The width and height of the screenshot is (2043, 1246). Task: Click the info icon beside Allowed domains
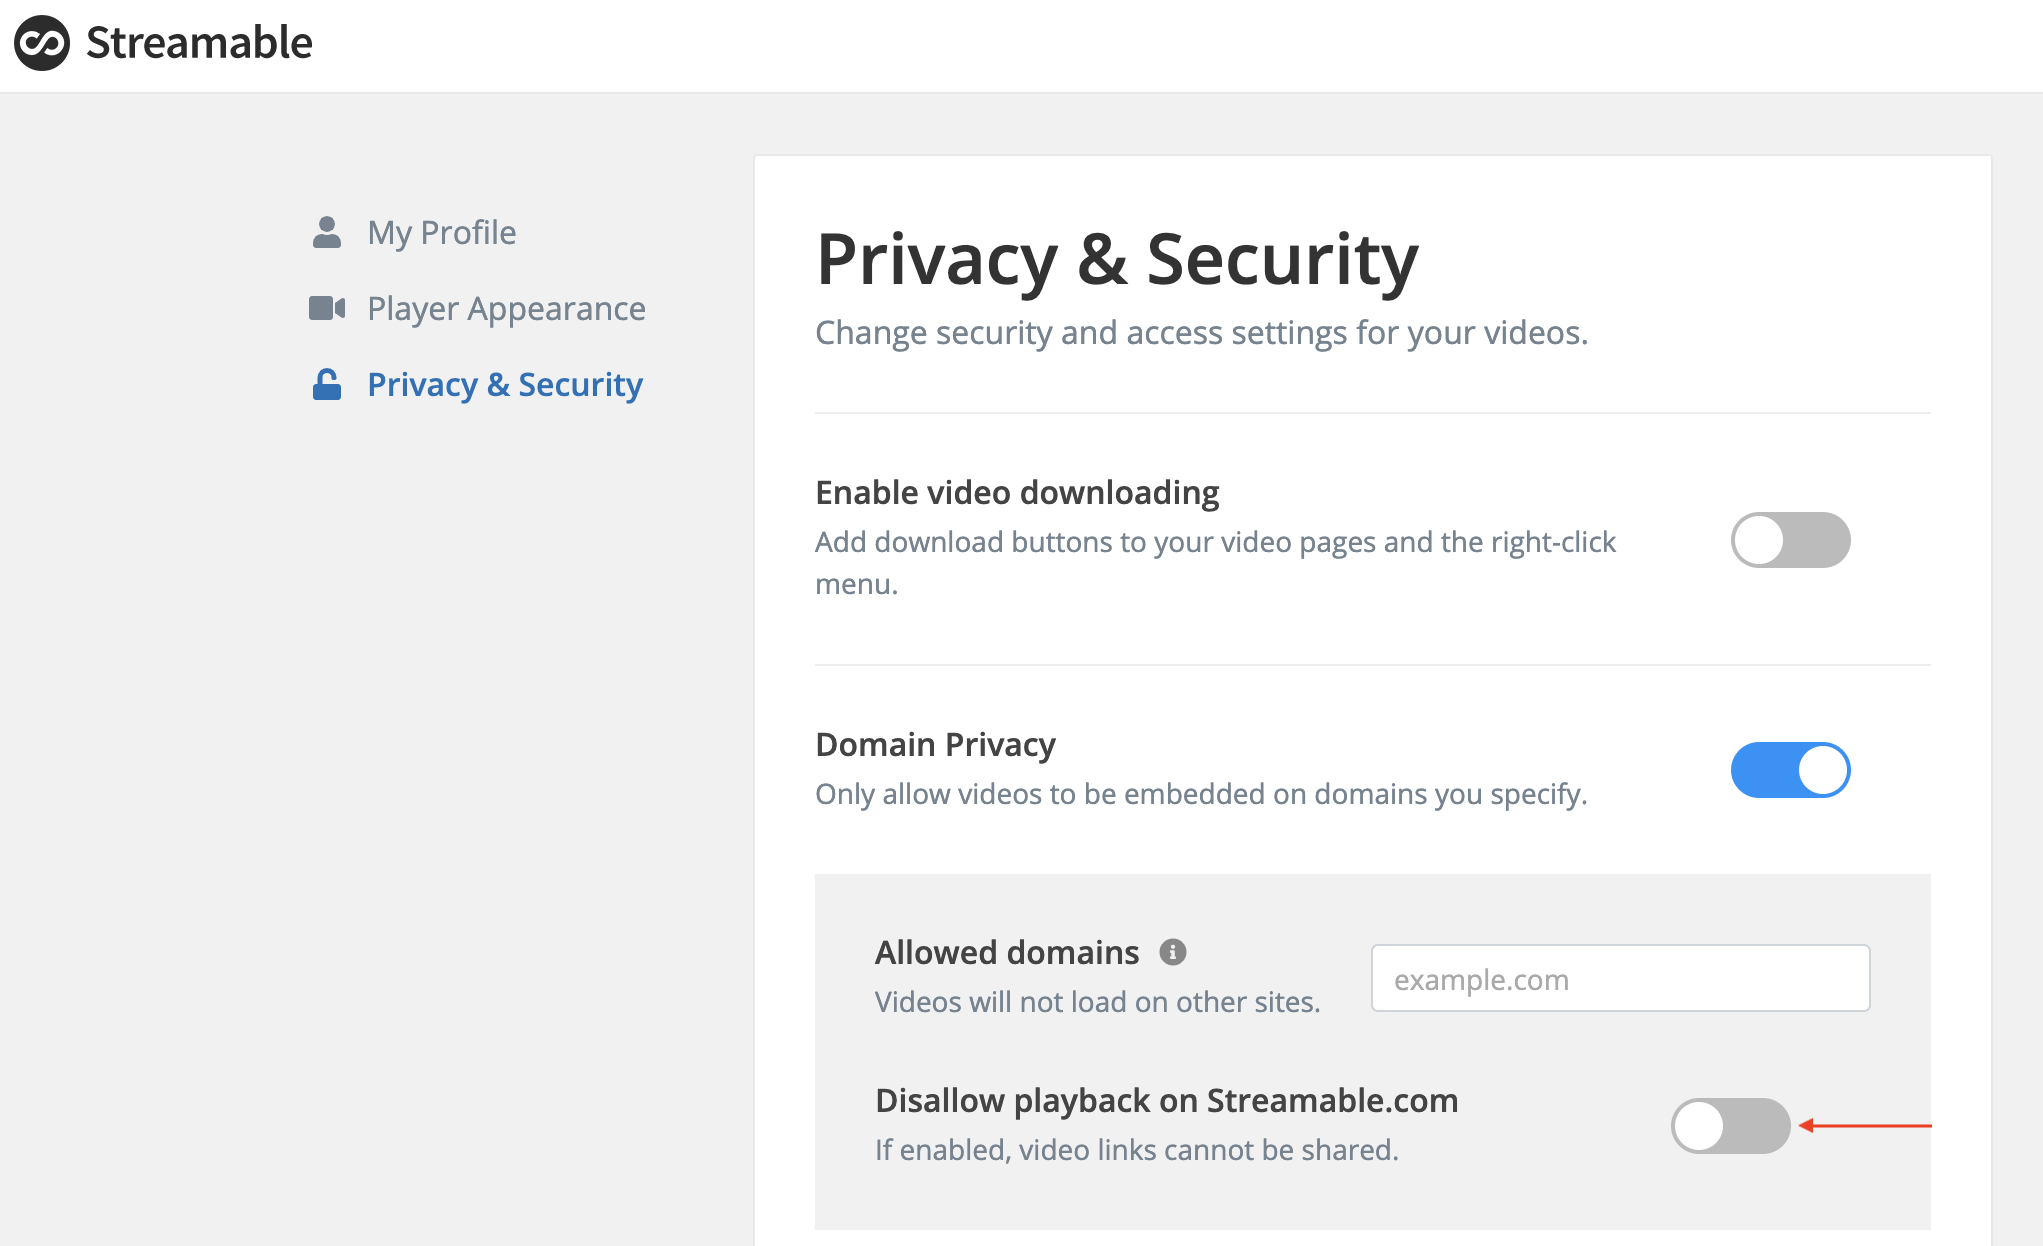coord(1172,952)
